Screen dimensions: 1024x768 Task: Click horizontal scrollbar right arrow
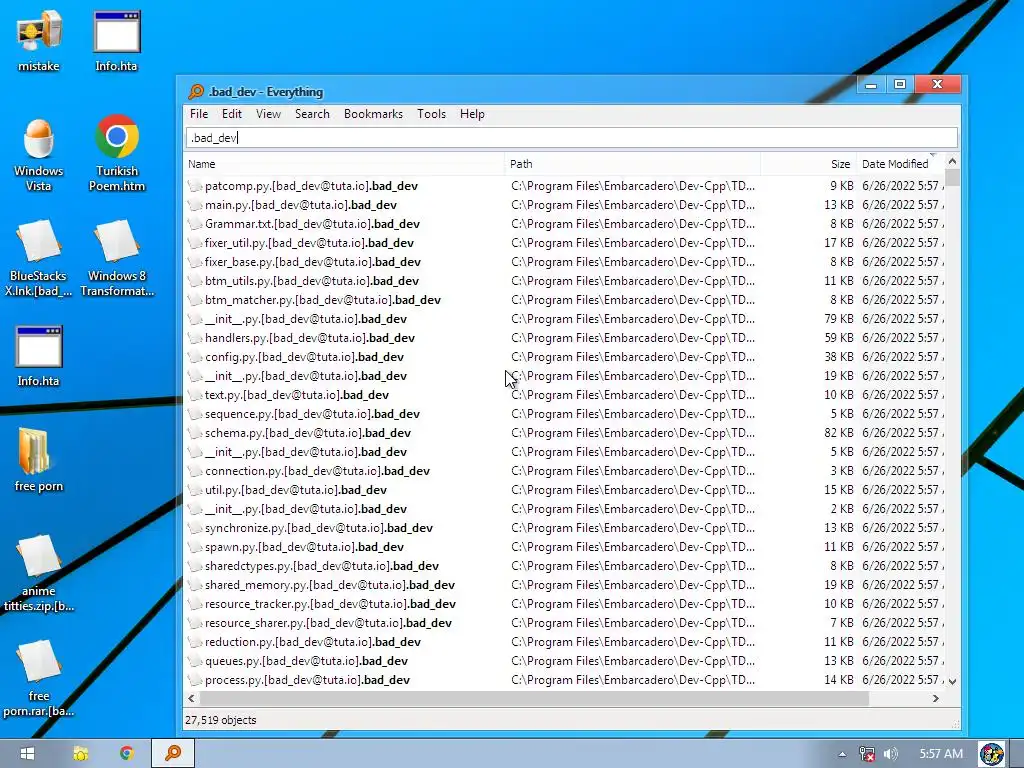click(x=936, y=698)
